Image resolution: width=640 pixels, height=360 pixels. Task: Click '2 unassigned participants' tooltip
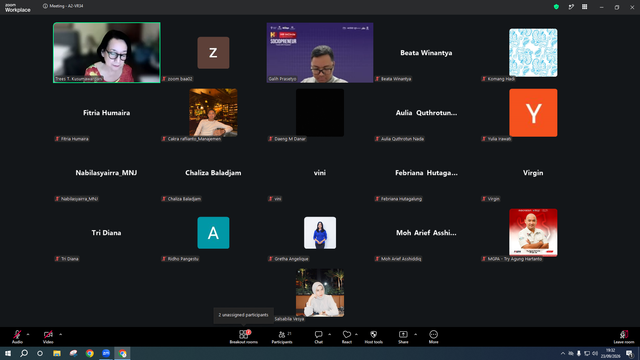click(x=243, y=315)
